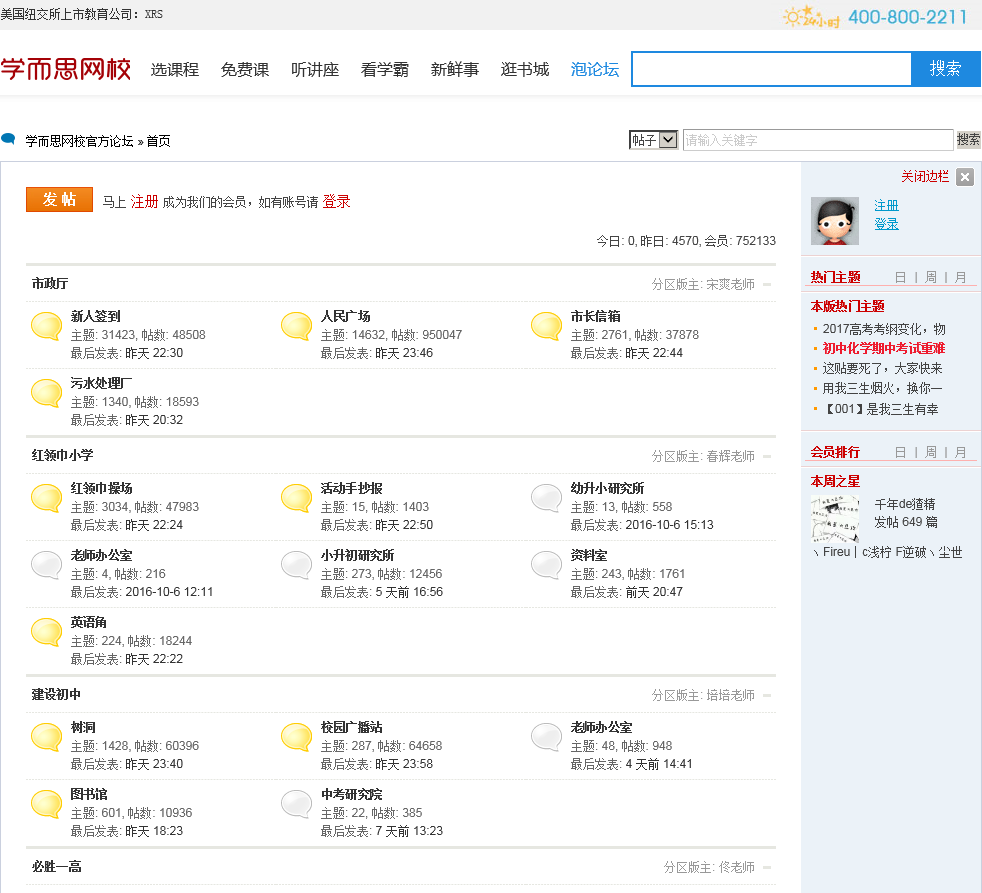This screenshot has height=893, width=982.
Task: Click the 幼升小研究所 gray bubble icon
Action: [x=546, y=498]
